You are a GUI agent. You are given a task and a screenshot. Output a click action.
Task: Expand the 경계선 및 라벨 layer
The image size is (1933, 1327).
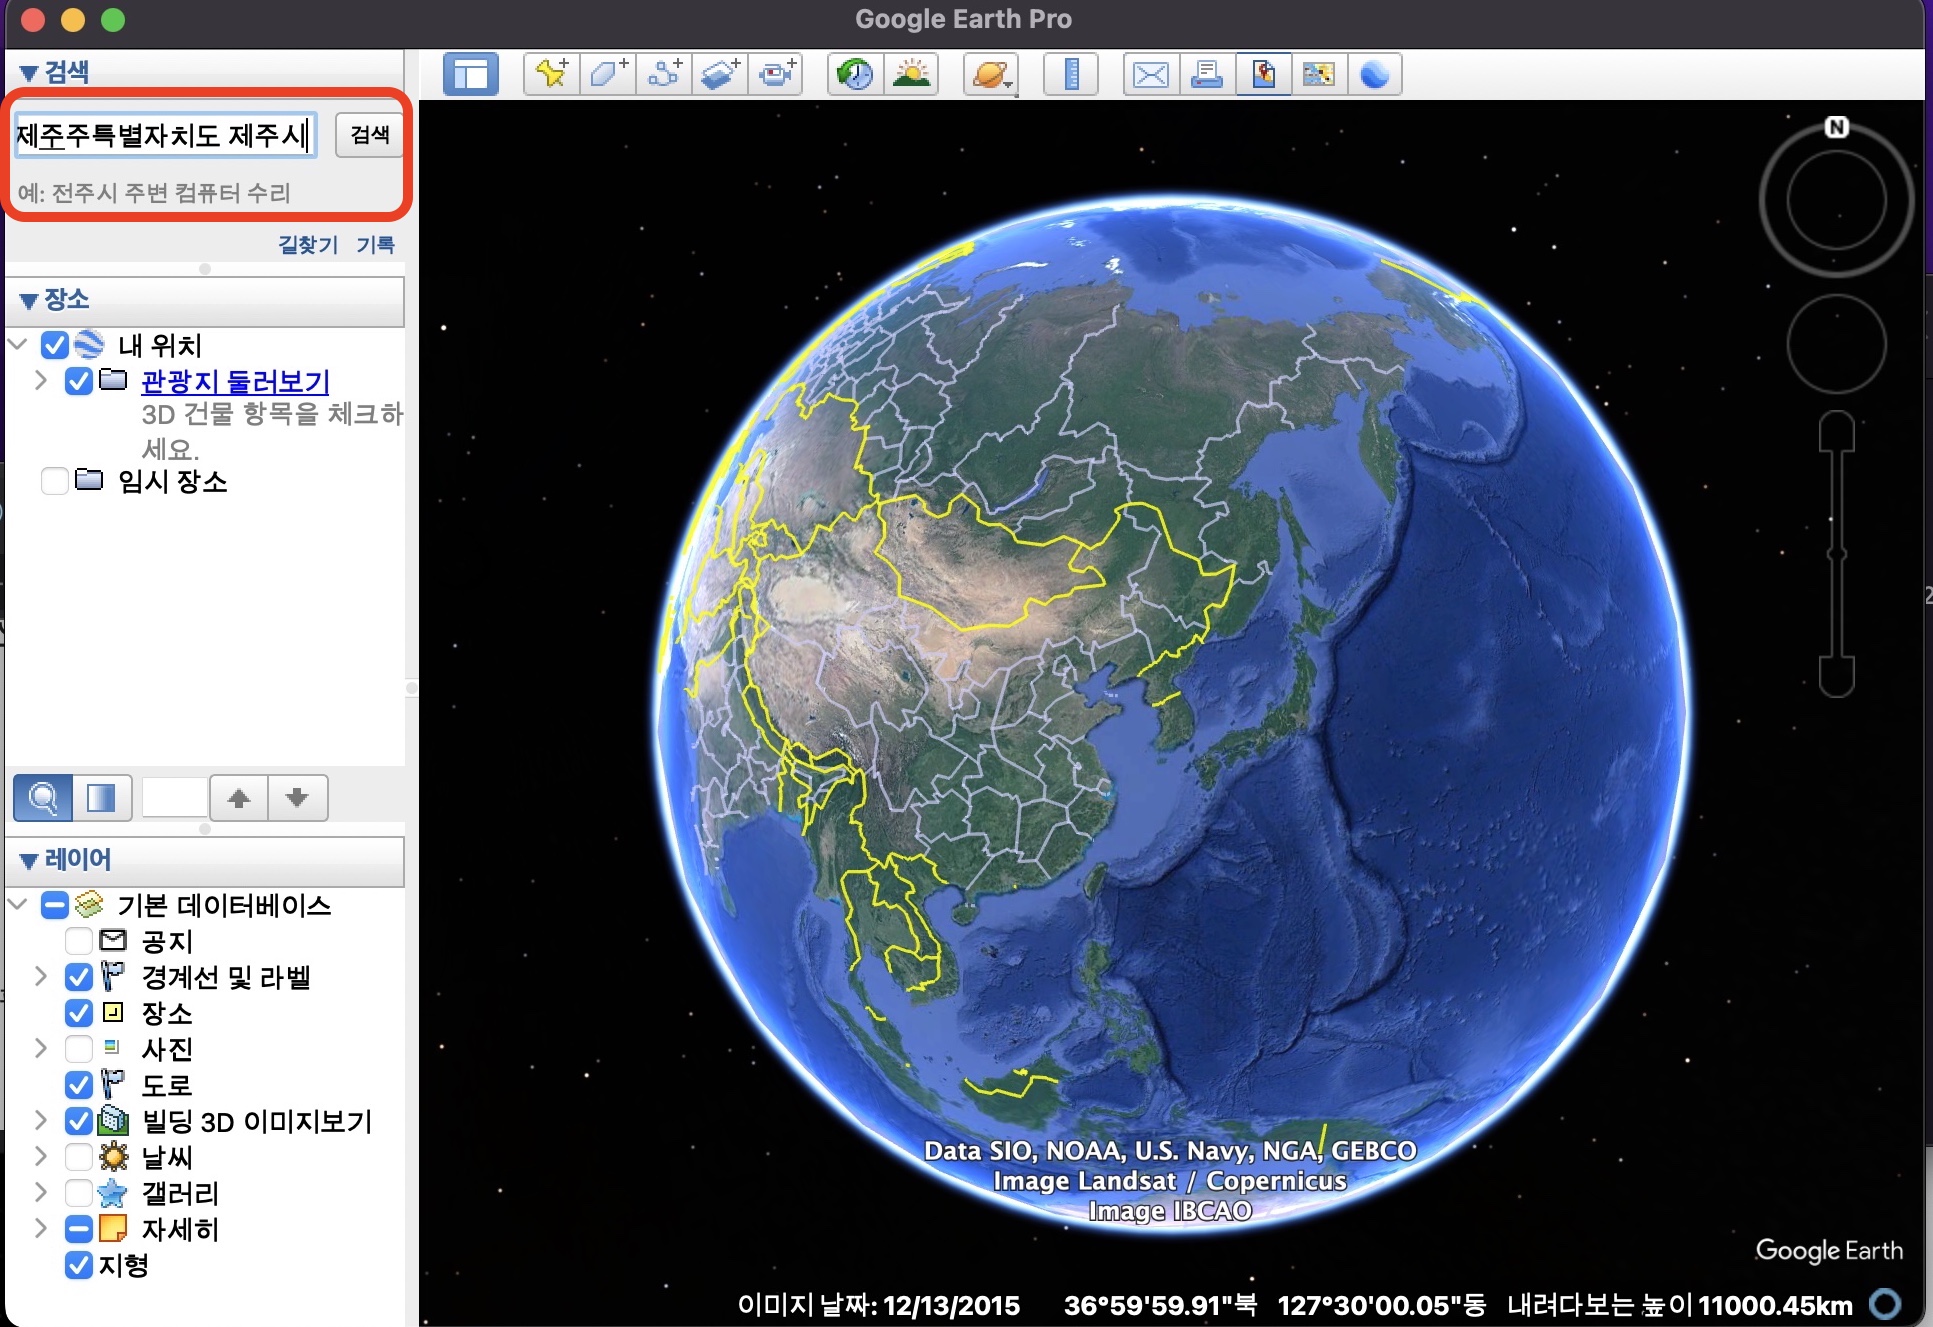click(41, 976)
